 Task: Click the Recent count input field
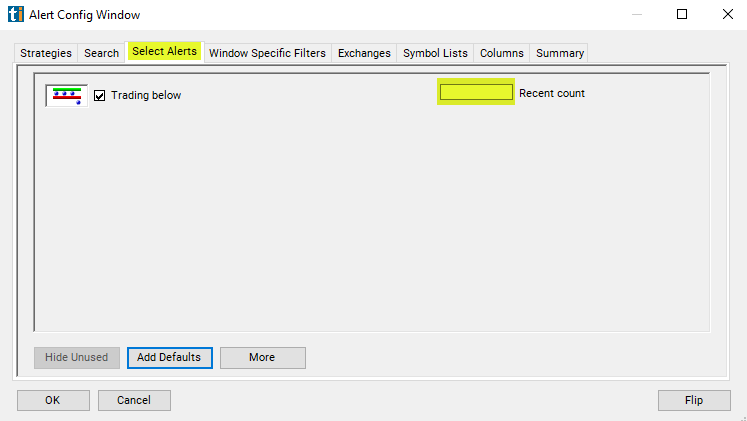pyautogui.click(x=476, y=92)
